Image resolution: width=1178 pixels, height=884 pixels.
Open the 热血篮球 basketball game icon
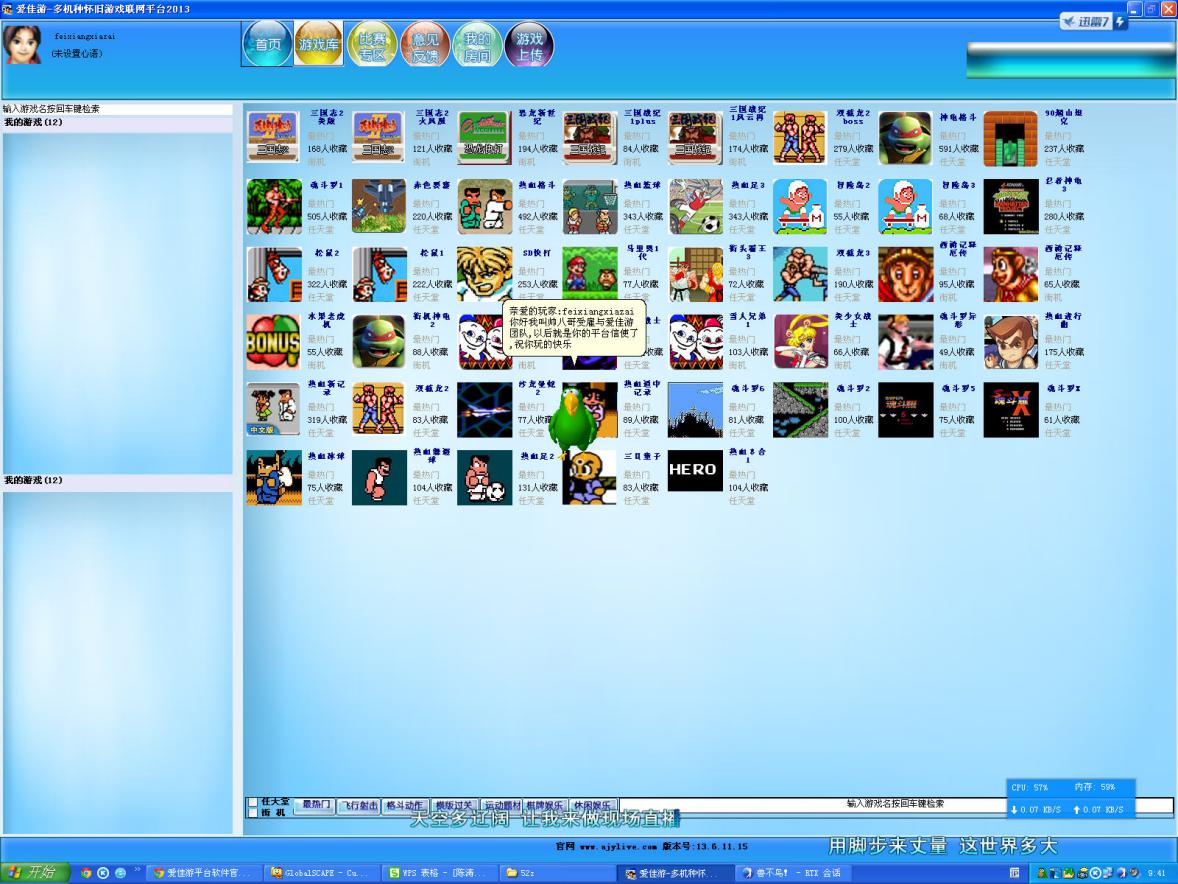click(x=590, y=206)
